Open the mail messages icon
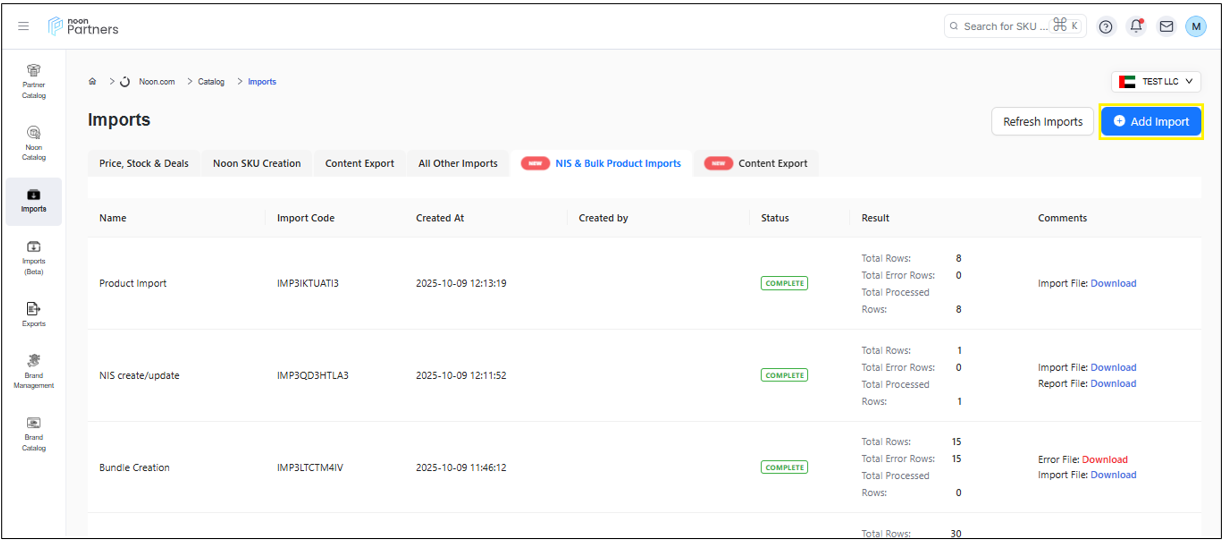Viewport: 1225px width, 543px height. coord(1166,27)
